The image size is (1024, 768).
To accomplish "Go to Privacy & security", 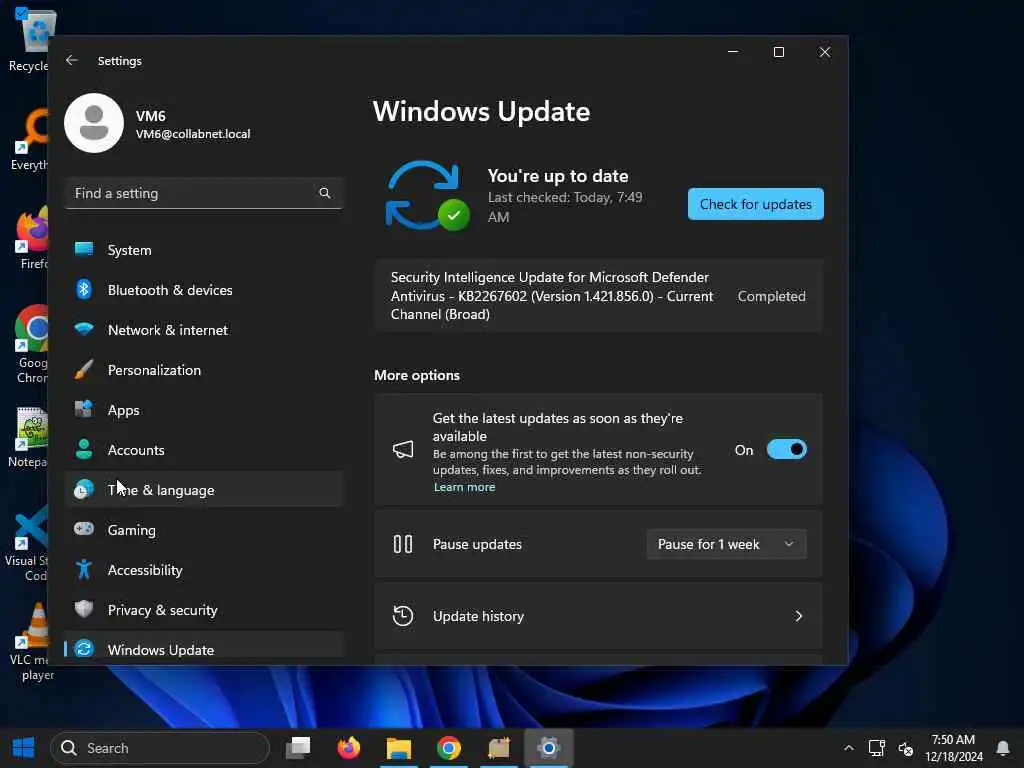I will (204, 609).
